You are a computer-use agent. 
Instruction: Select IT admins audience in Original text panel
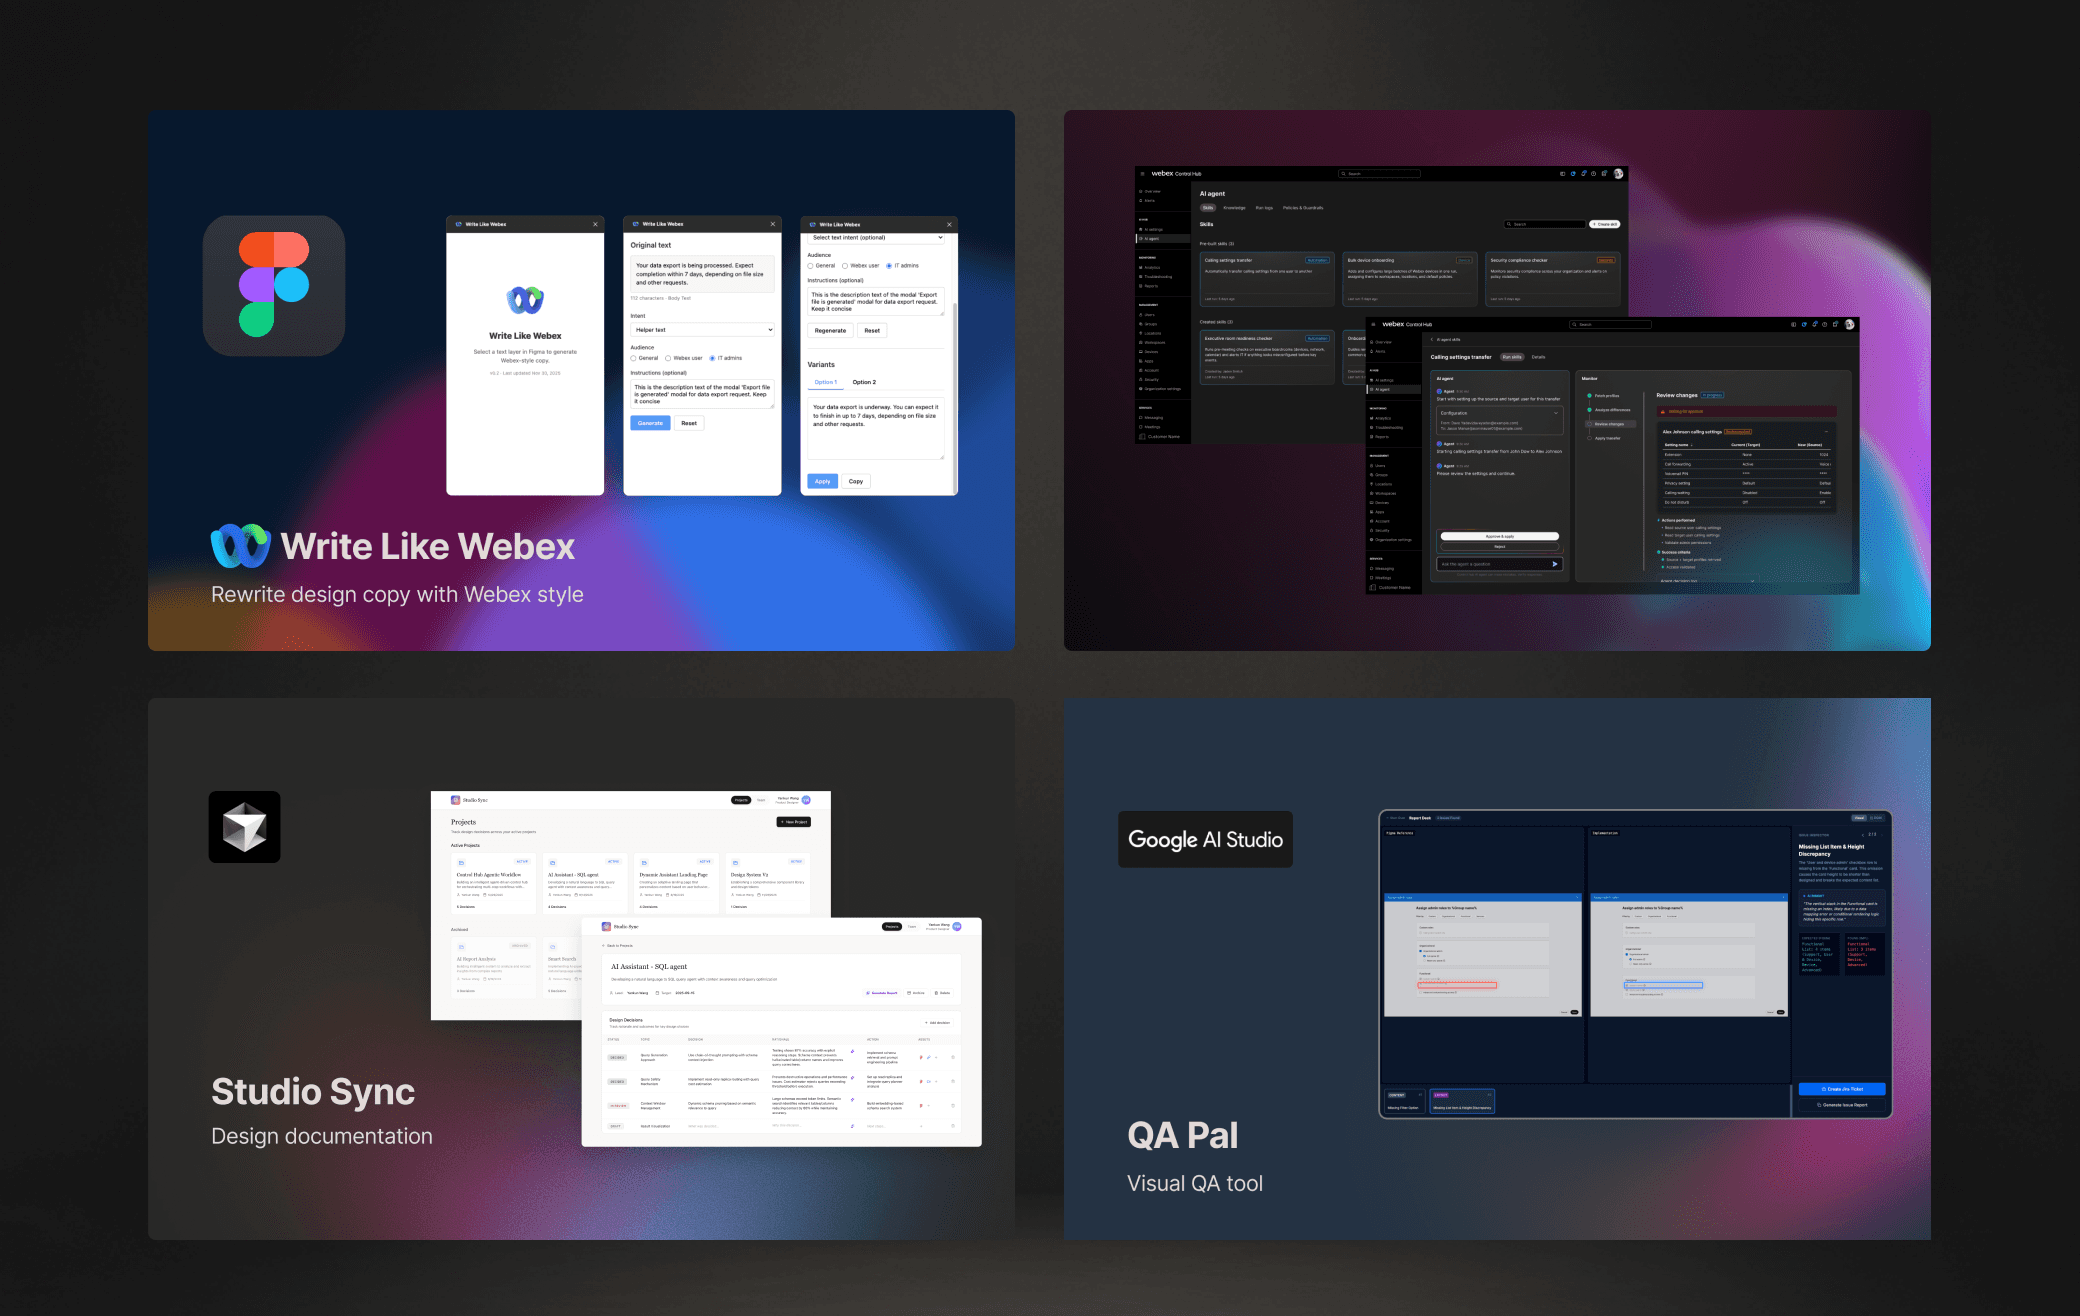pos(712,358)
